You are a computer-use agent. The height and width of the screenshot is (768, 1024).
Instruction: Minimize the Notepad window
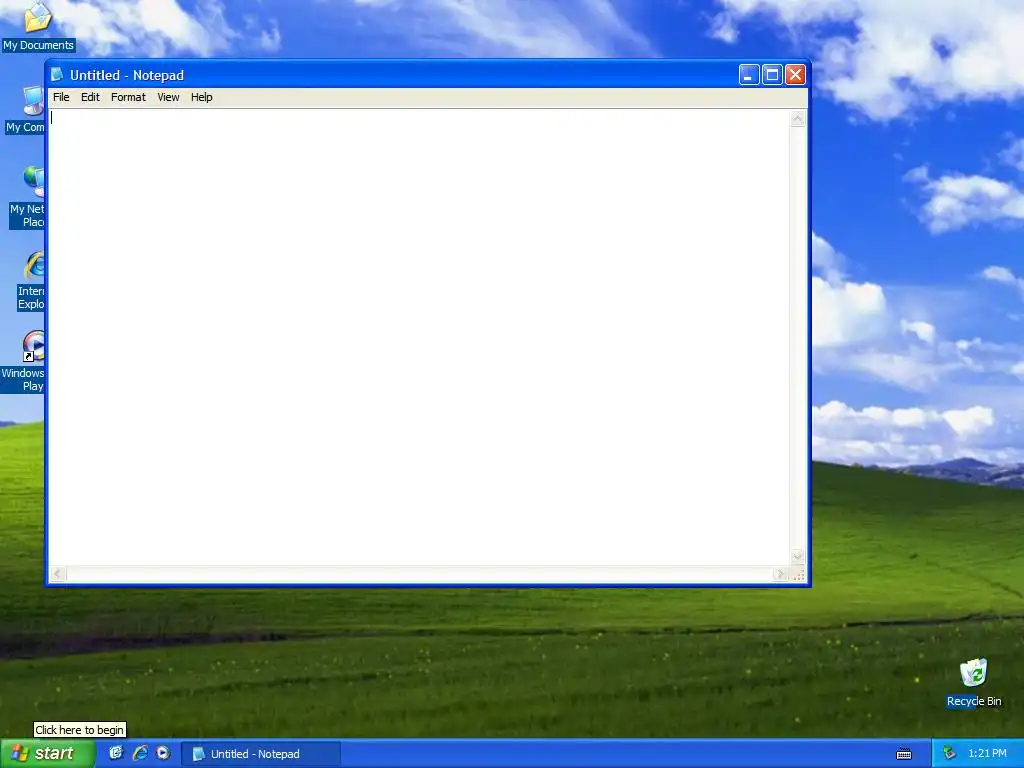(x=749, y=75)
